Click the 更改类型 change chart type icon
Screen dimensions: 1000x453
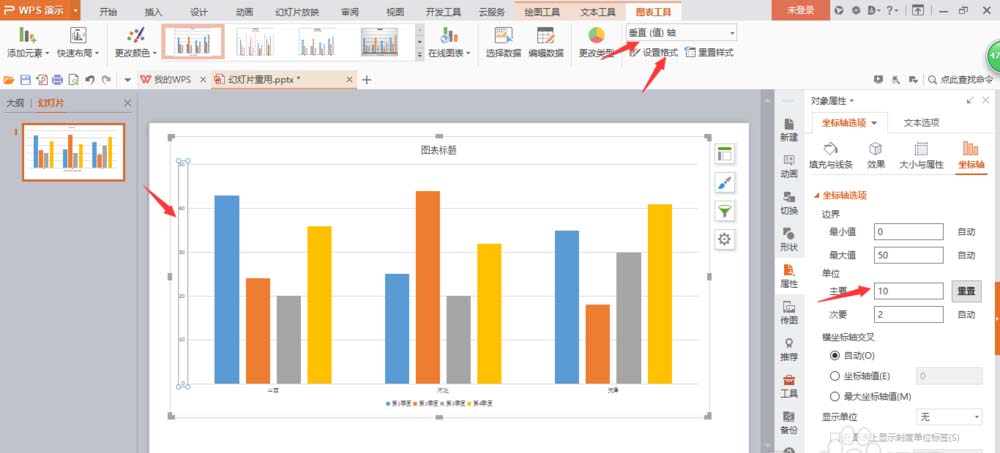click(x=596, y=36)
